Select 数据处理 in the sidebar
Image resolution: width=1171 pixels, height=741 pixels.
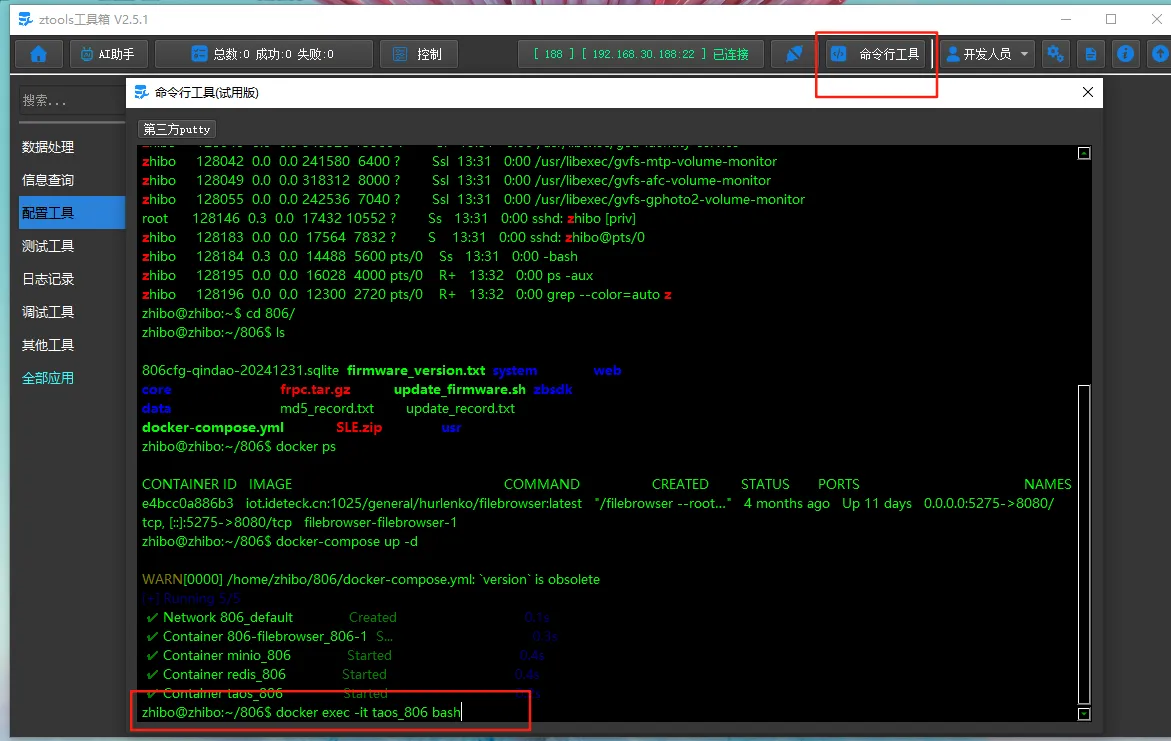[x=48, y=147]
